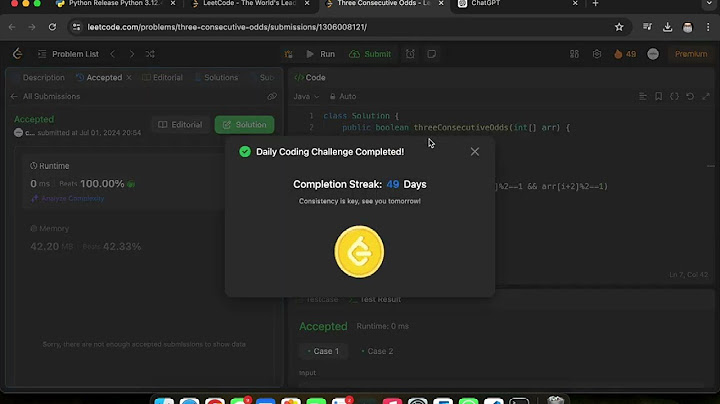
Task: Switch to Python Release browser tab
Action: point(115,4)
